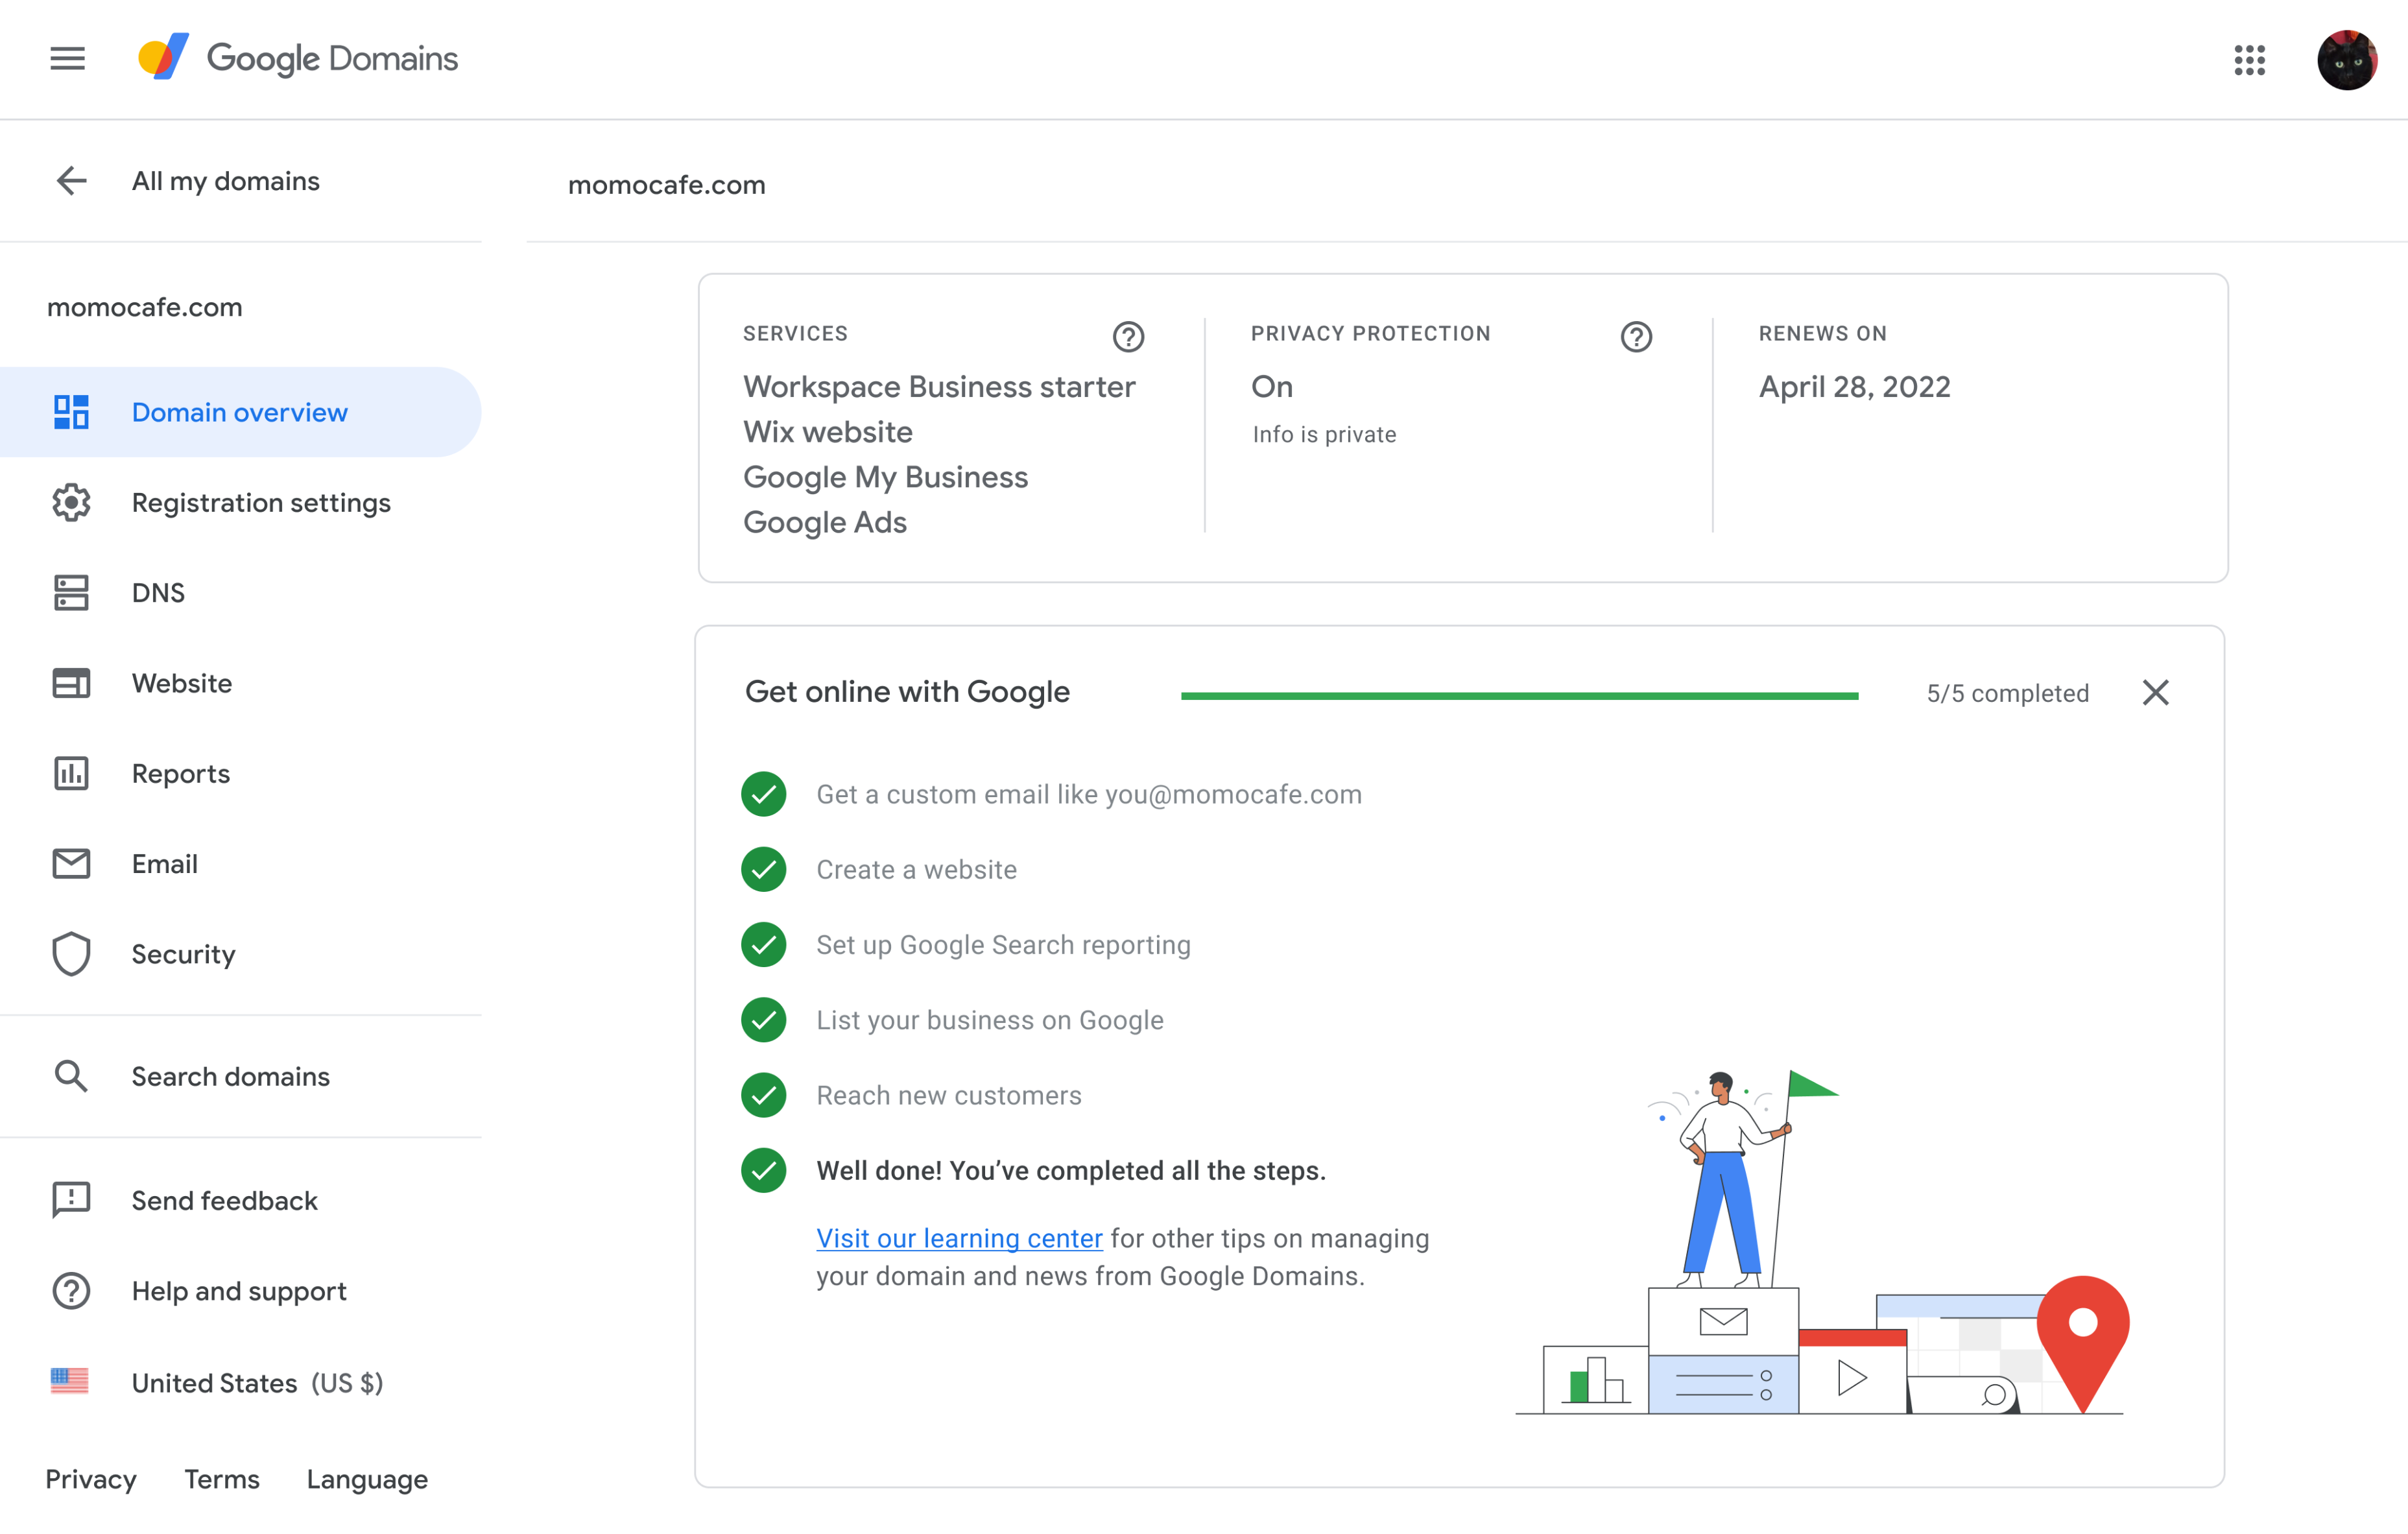Click the Reports chart icon
This screenshot has width=2408, height=1534.
click(71, 773)
